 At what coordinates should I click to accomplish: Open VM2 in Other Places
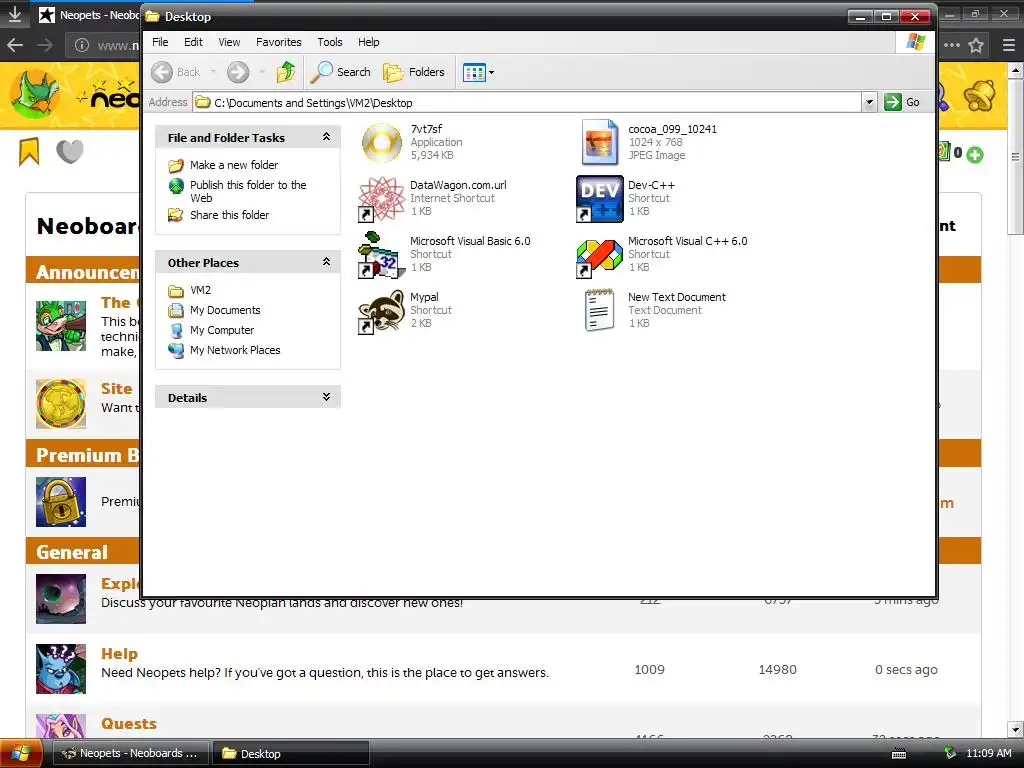coord(200,290)
